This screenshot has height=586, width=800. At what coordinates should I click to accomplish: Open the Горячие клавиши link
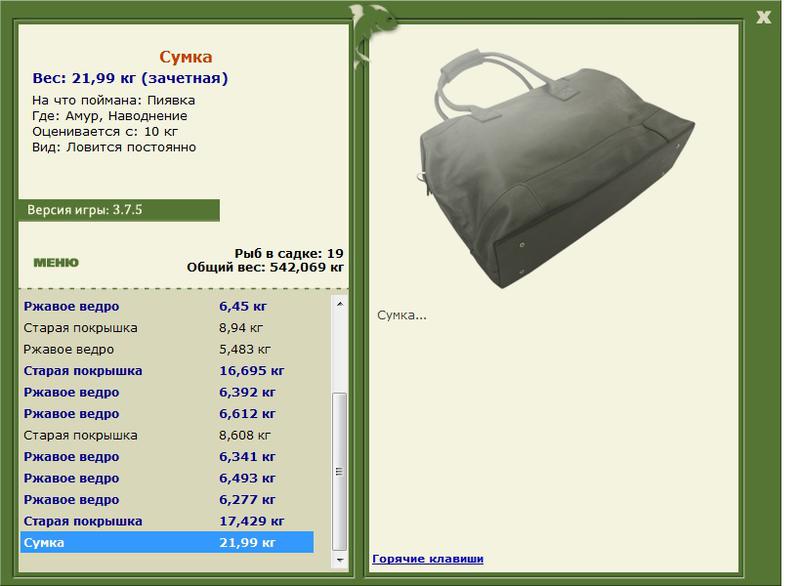(428, 559)
